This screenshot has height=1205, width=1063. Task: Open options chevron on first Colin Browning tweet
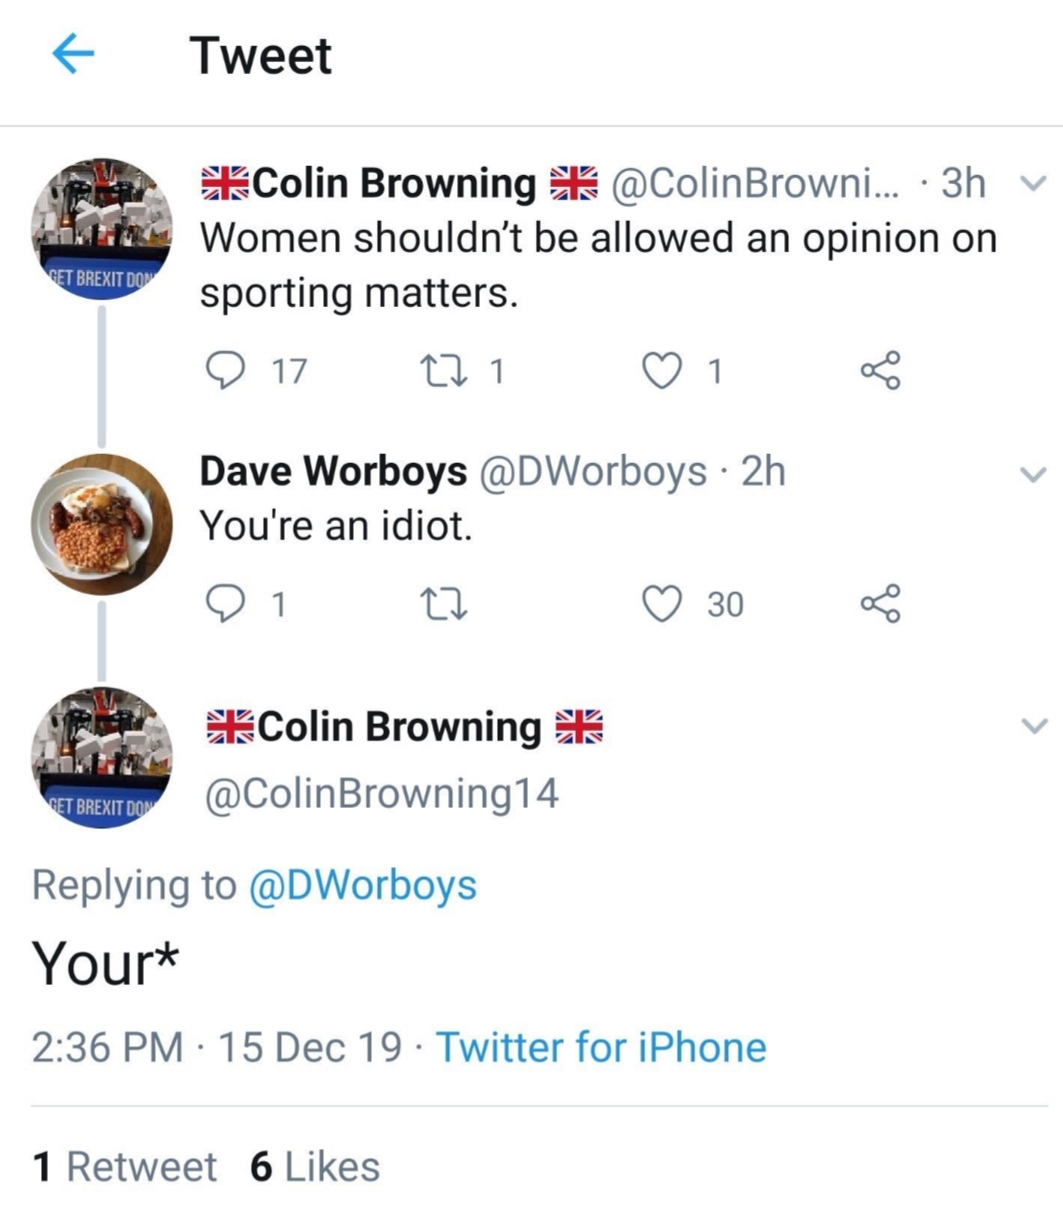(x=1034, y=183)
